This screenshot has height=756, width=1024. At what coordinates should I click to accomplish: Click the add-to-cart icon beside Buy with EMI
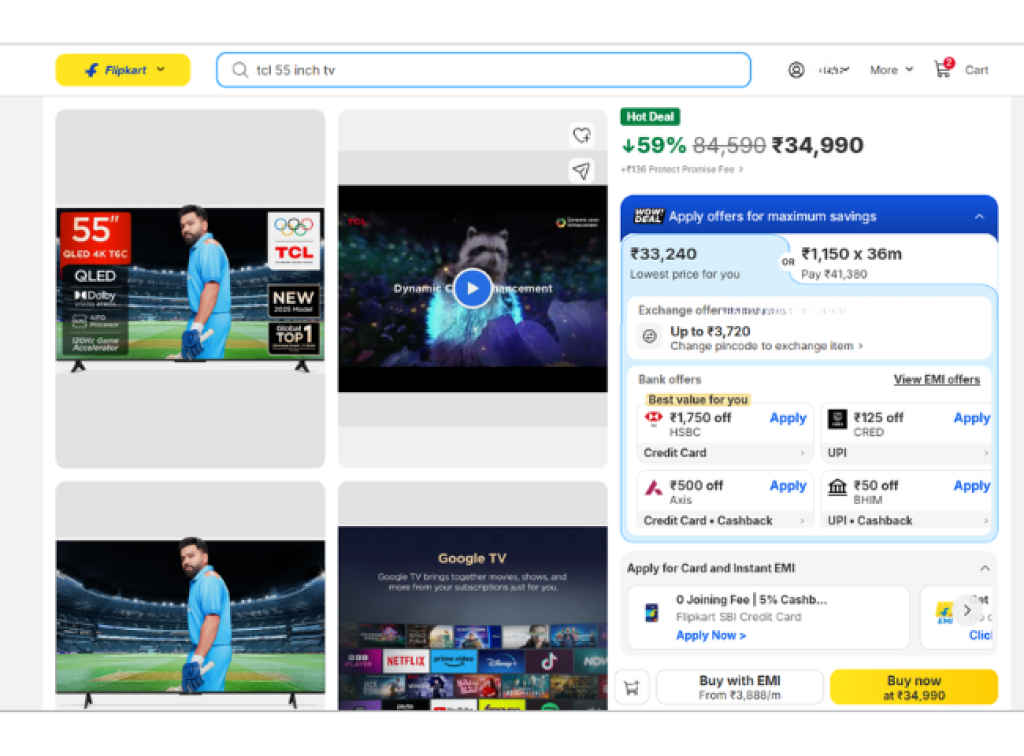[632, 687]
